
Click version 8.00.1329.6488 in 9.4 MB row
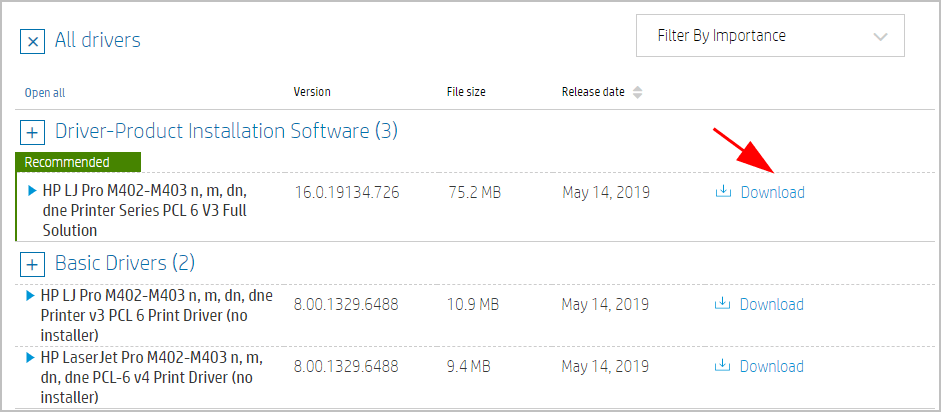click(x=346, y=367)
